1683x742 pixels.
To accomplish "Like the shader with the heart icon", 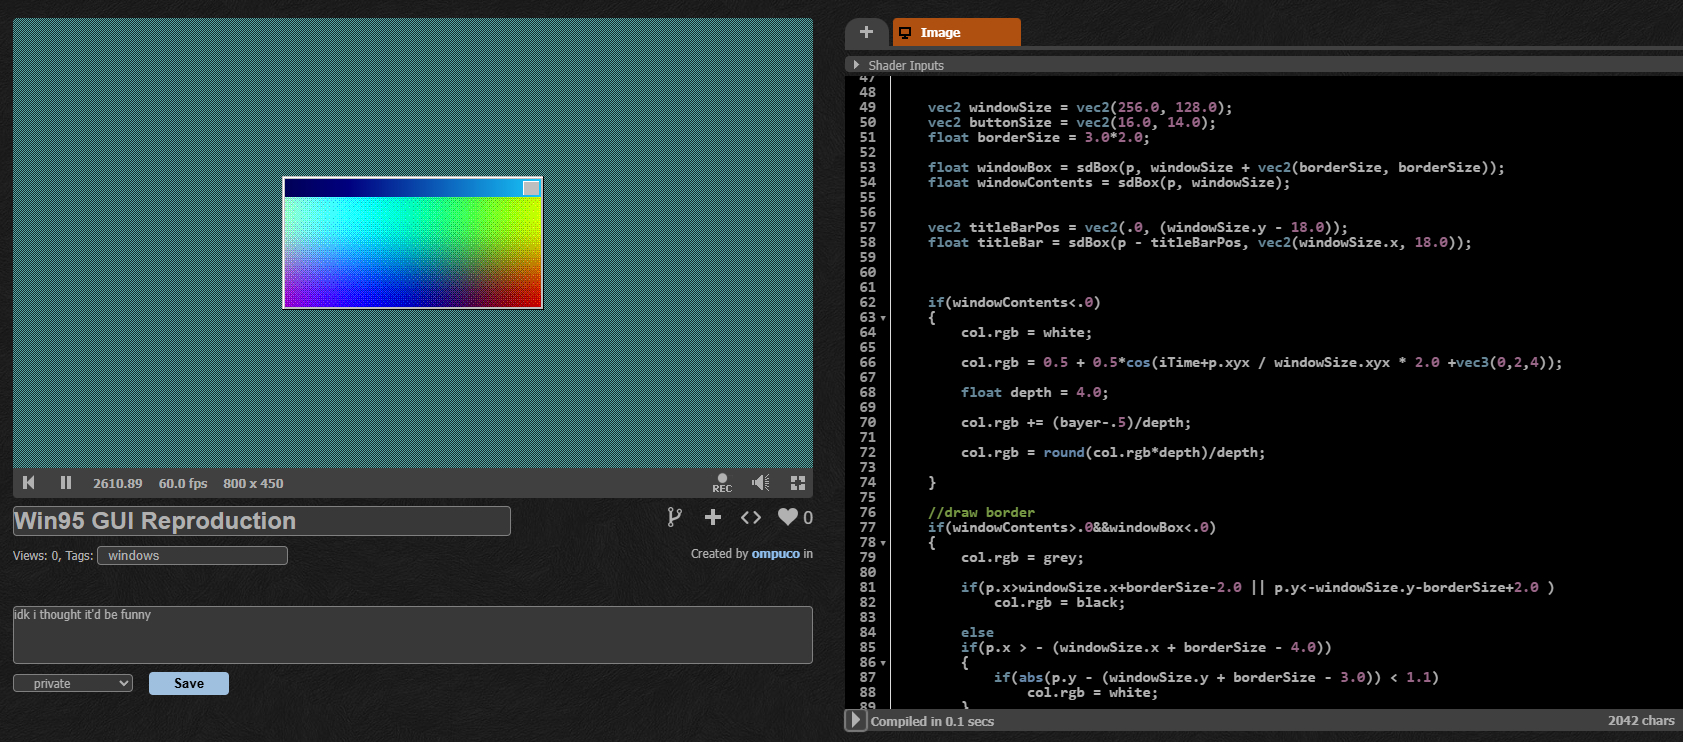I will click(x=788, y=517).
